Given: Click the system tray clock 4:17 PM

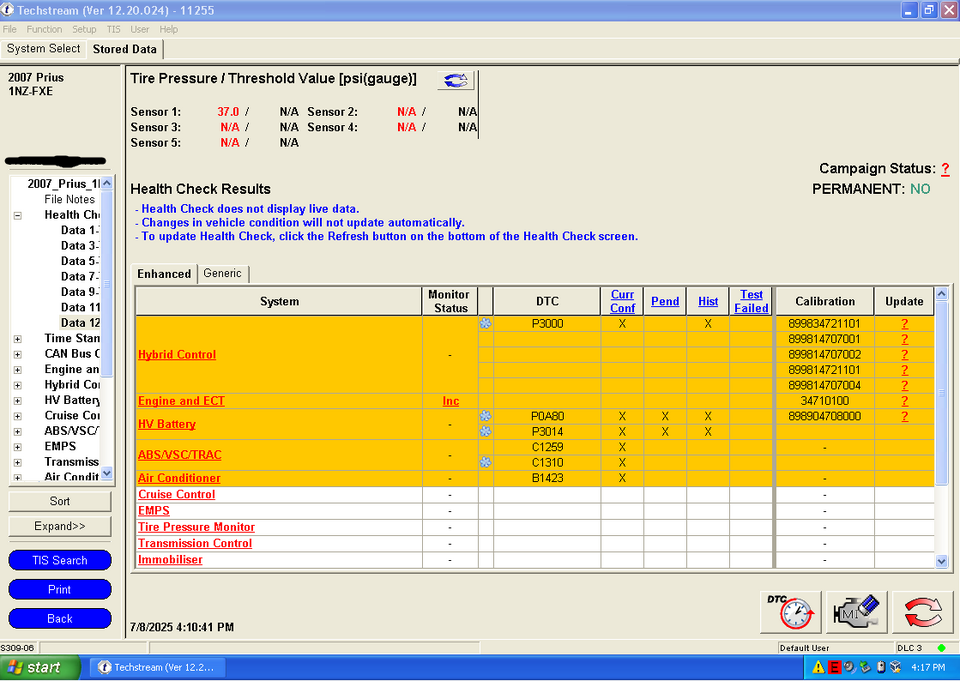Looking at the screenshot, I should 928,668.
